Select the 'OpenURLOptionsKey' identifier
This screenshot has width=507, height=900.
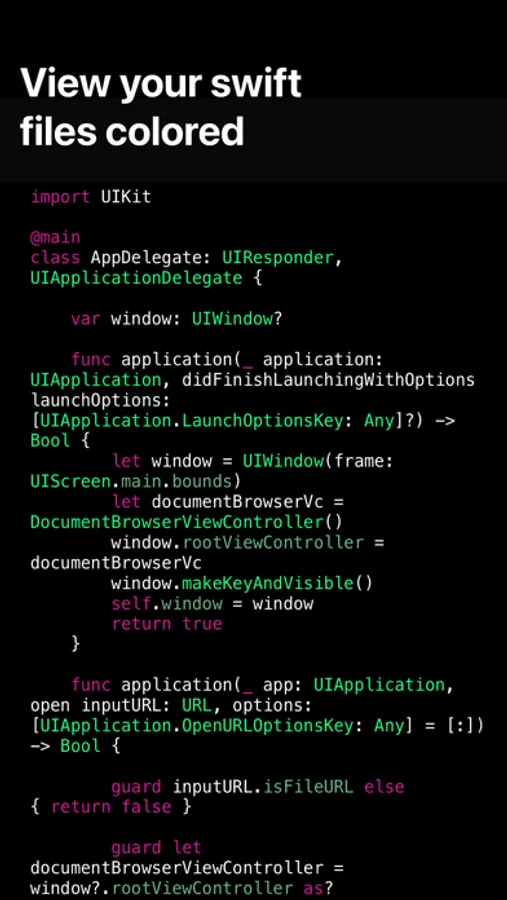(268, 726)
